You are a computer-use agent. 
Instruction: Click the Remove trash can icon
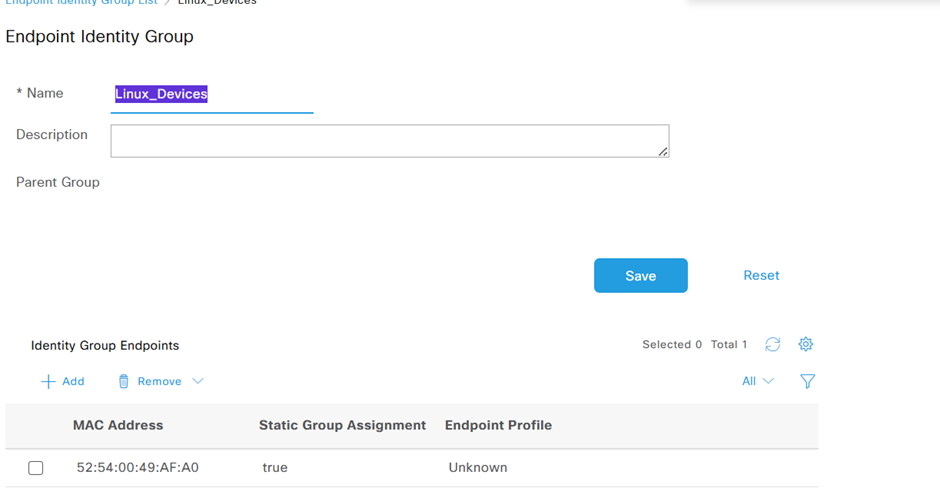pos(124,381)
